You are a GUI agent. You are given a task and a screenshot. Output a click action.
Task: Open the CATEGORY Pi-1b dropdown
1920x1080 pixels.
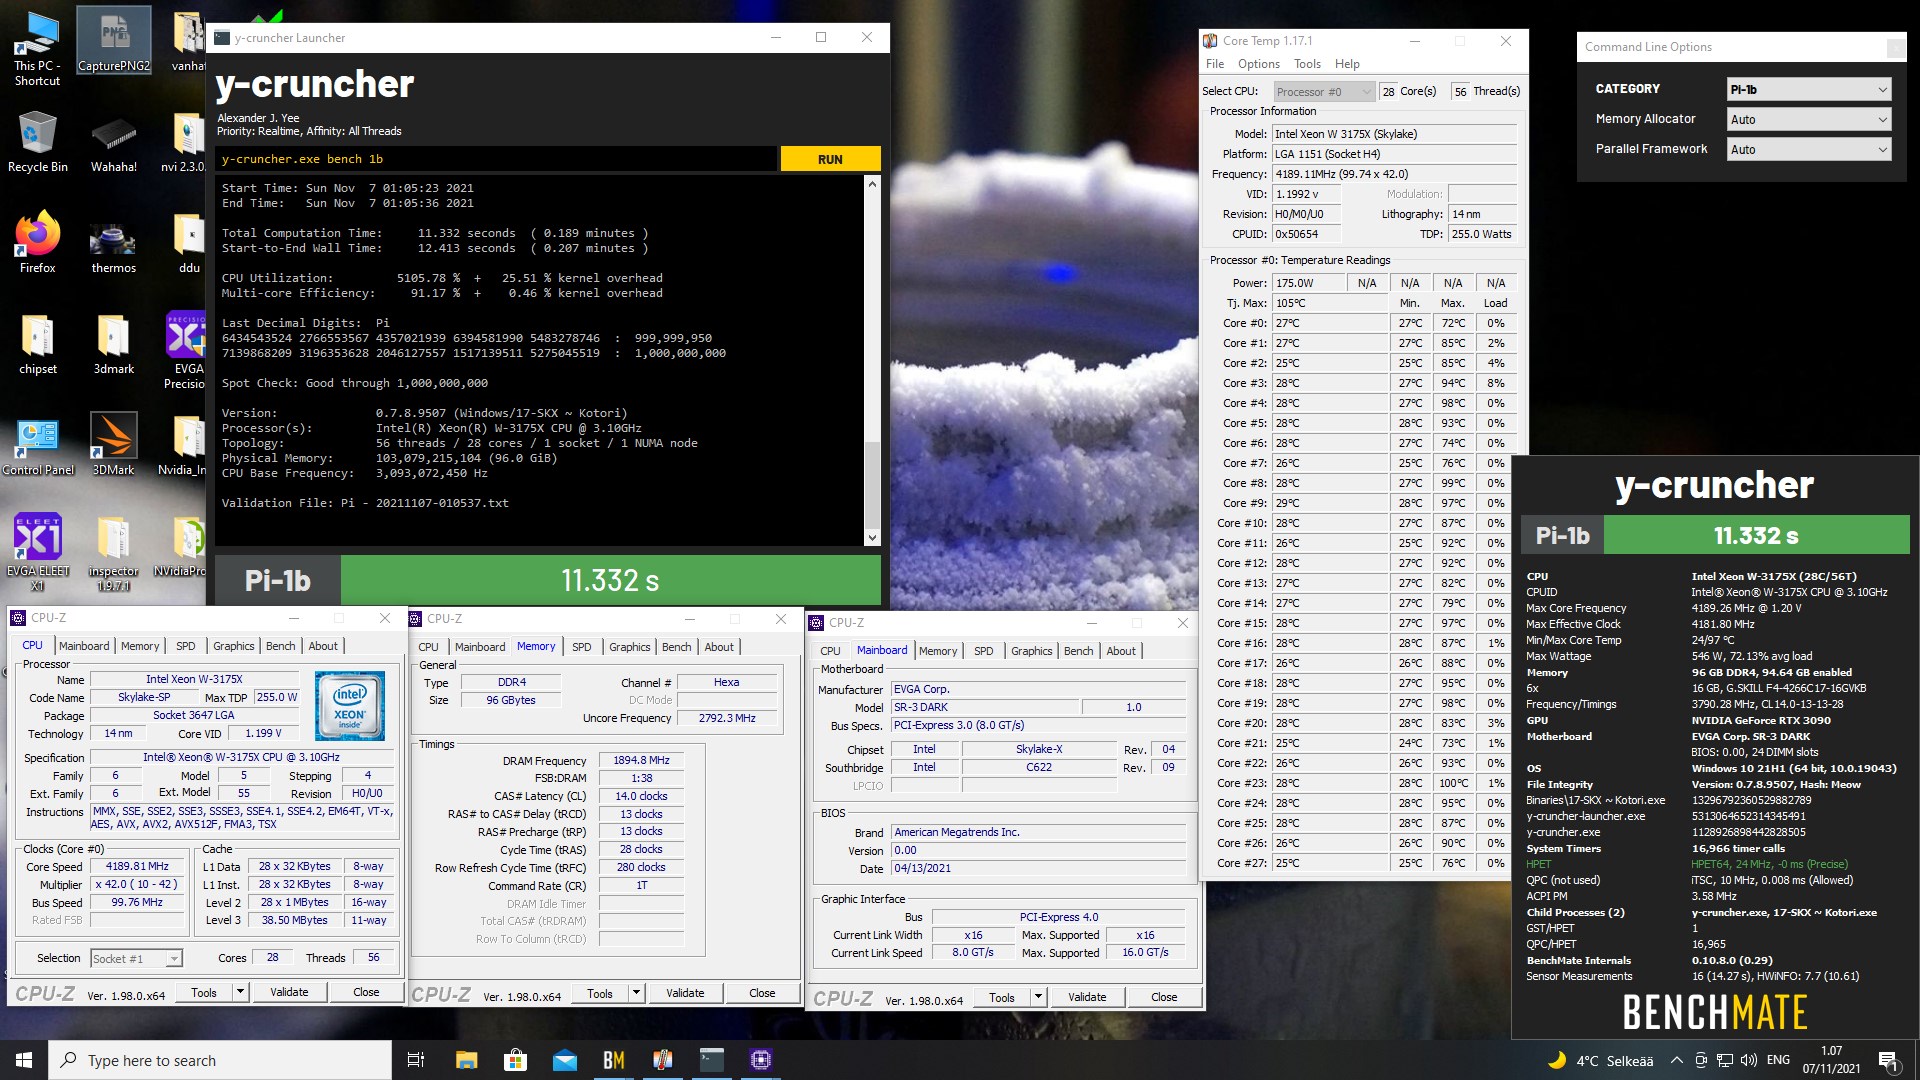(1809, 89)
